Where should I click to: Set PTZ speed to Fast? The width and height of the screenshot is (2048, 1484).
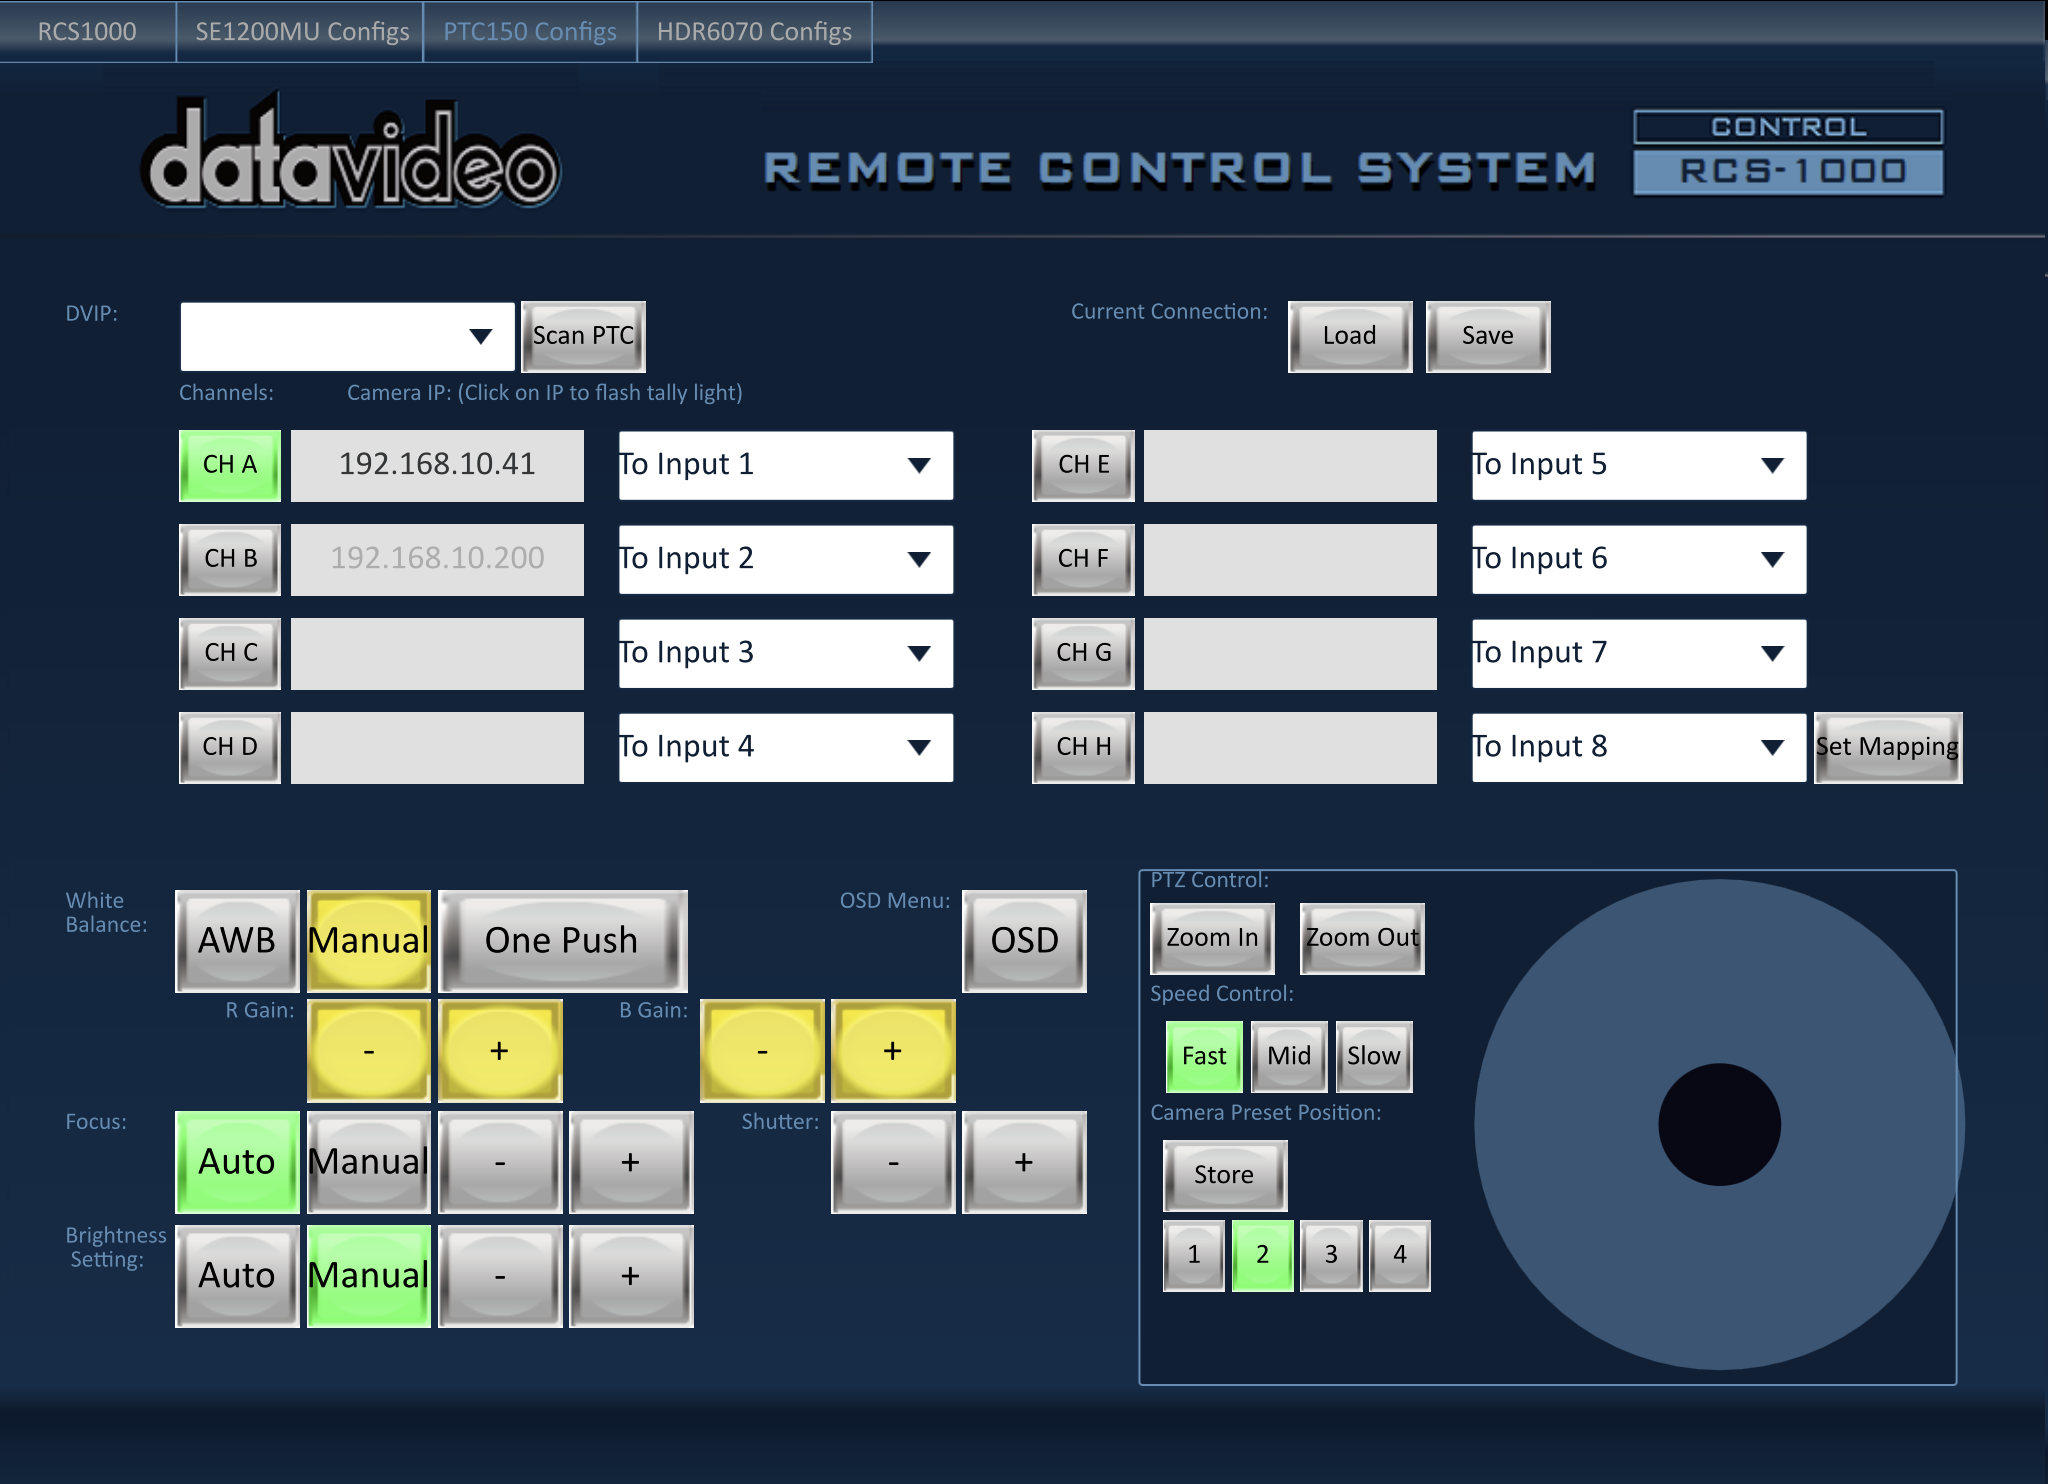pos(1204,1056)
